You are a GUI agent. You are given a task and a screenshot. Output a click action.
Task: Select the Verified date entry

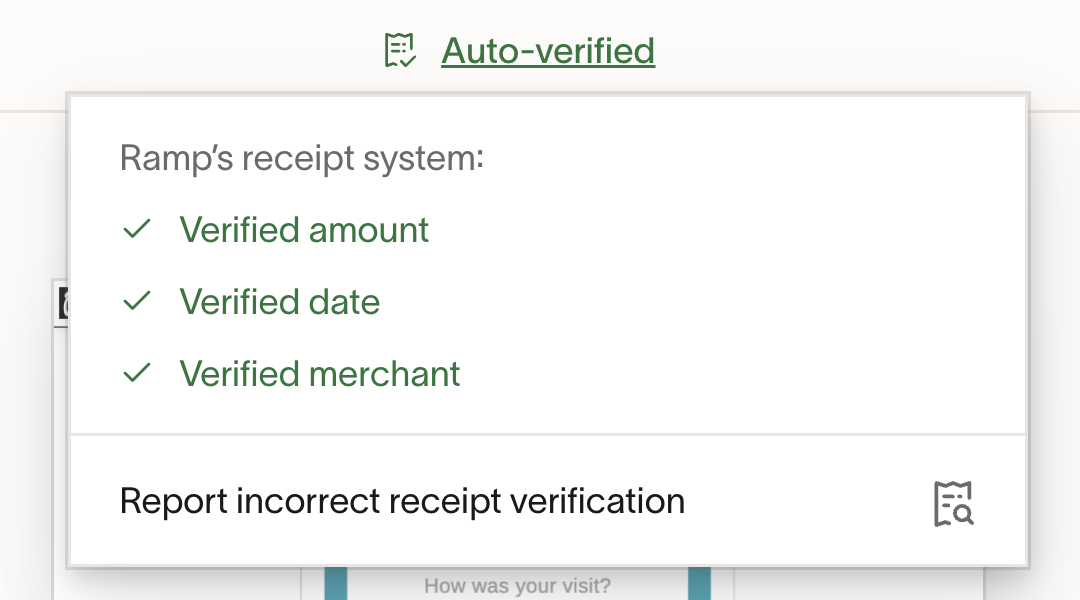279,301
